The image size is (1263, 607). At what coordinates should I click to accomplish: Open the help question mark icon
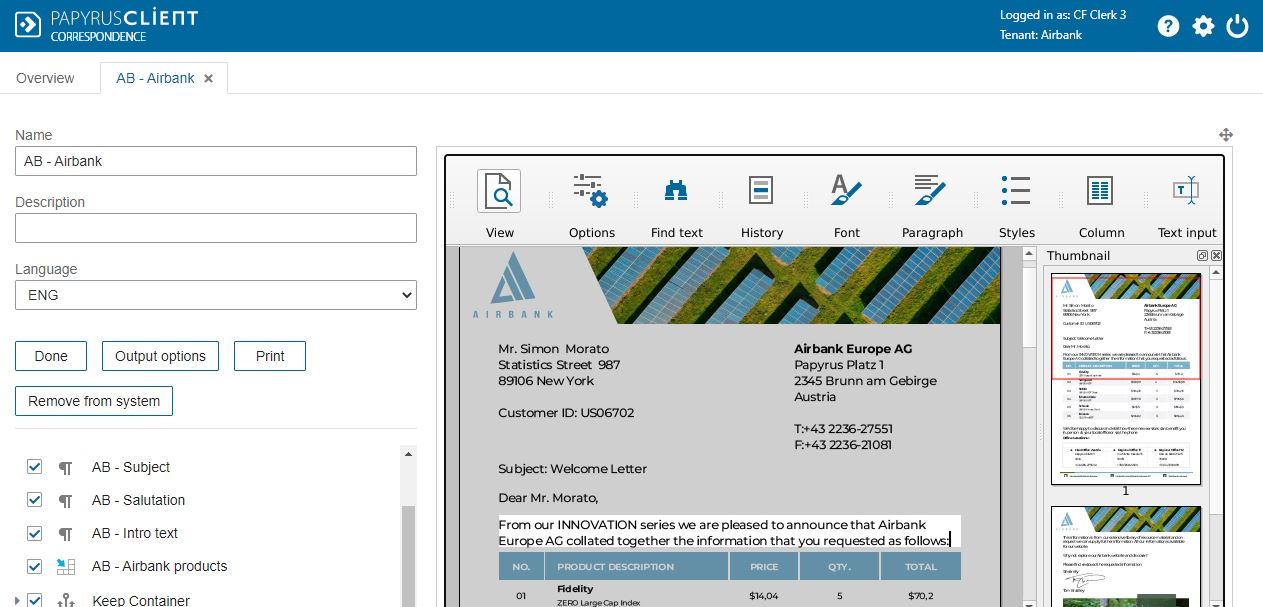tap(1168, 26)
